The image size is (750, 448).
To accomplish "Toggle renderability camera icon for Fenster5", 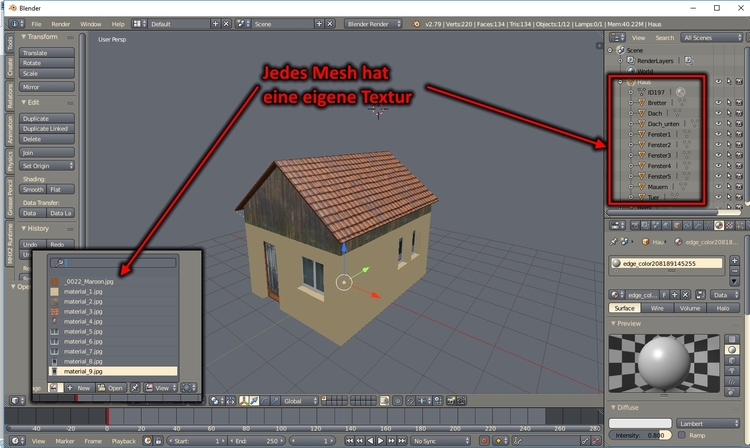I will (739, 176).
